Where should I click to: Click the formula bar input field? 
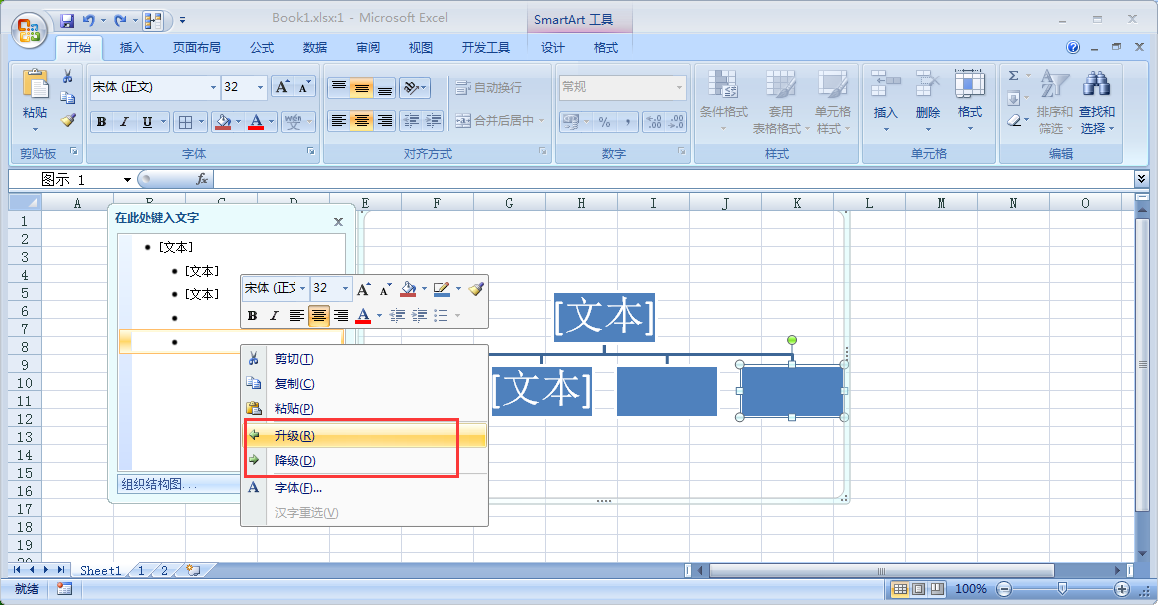(x=674, y=179)
